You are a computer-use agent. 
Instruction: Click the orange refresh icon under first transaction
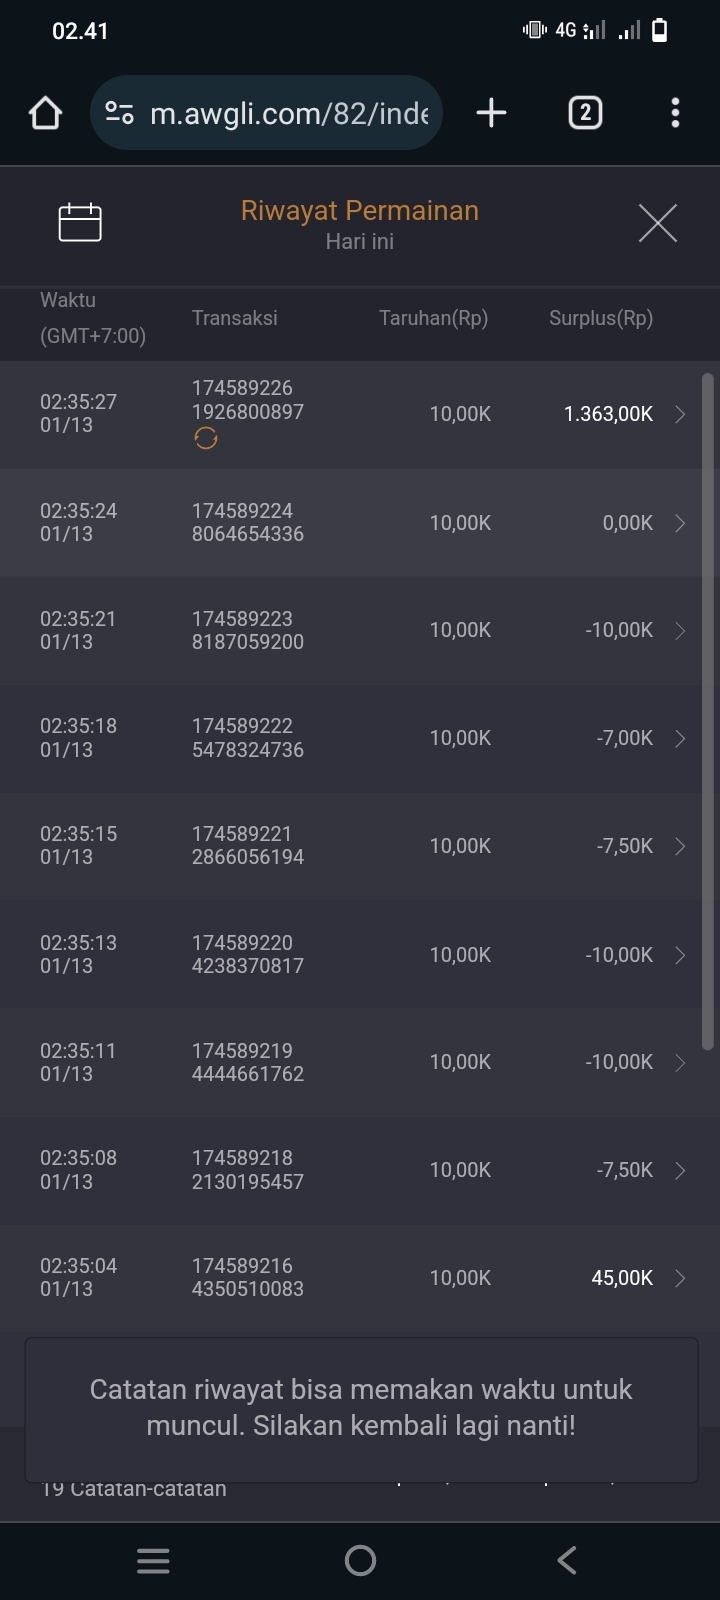click(x=206, y=438)
